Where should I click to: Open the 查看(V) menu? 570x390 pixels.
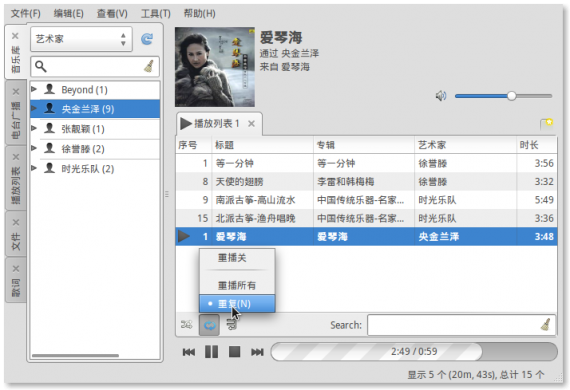tap(112, 14)
